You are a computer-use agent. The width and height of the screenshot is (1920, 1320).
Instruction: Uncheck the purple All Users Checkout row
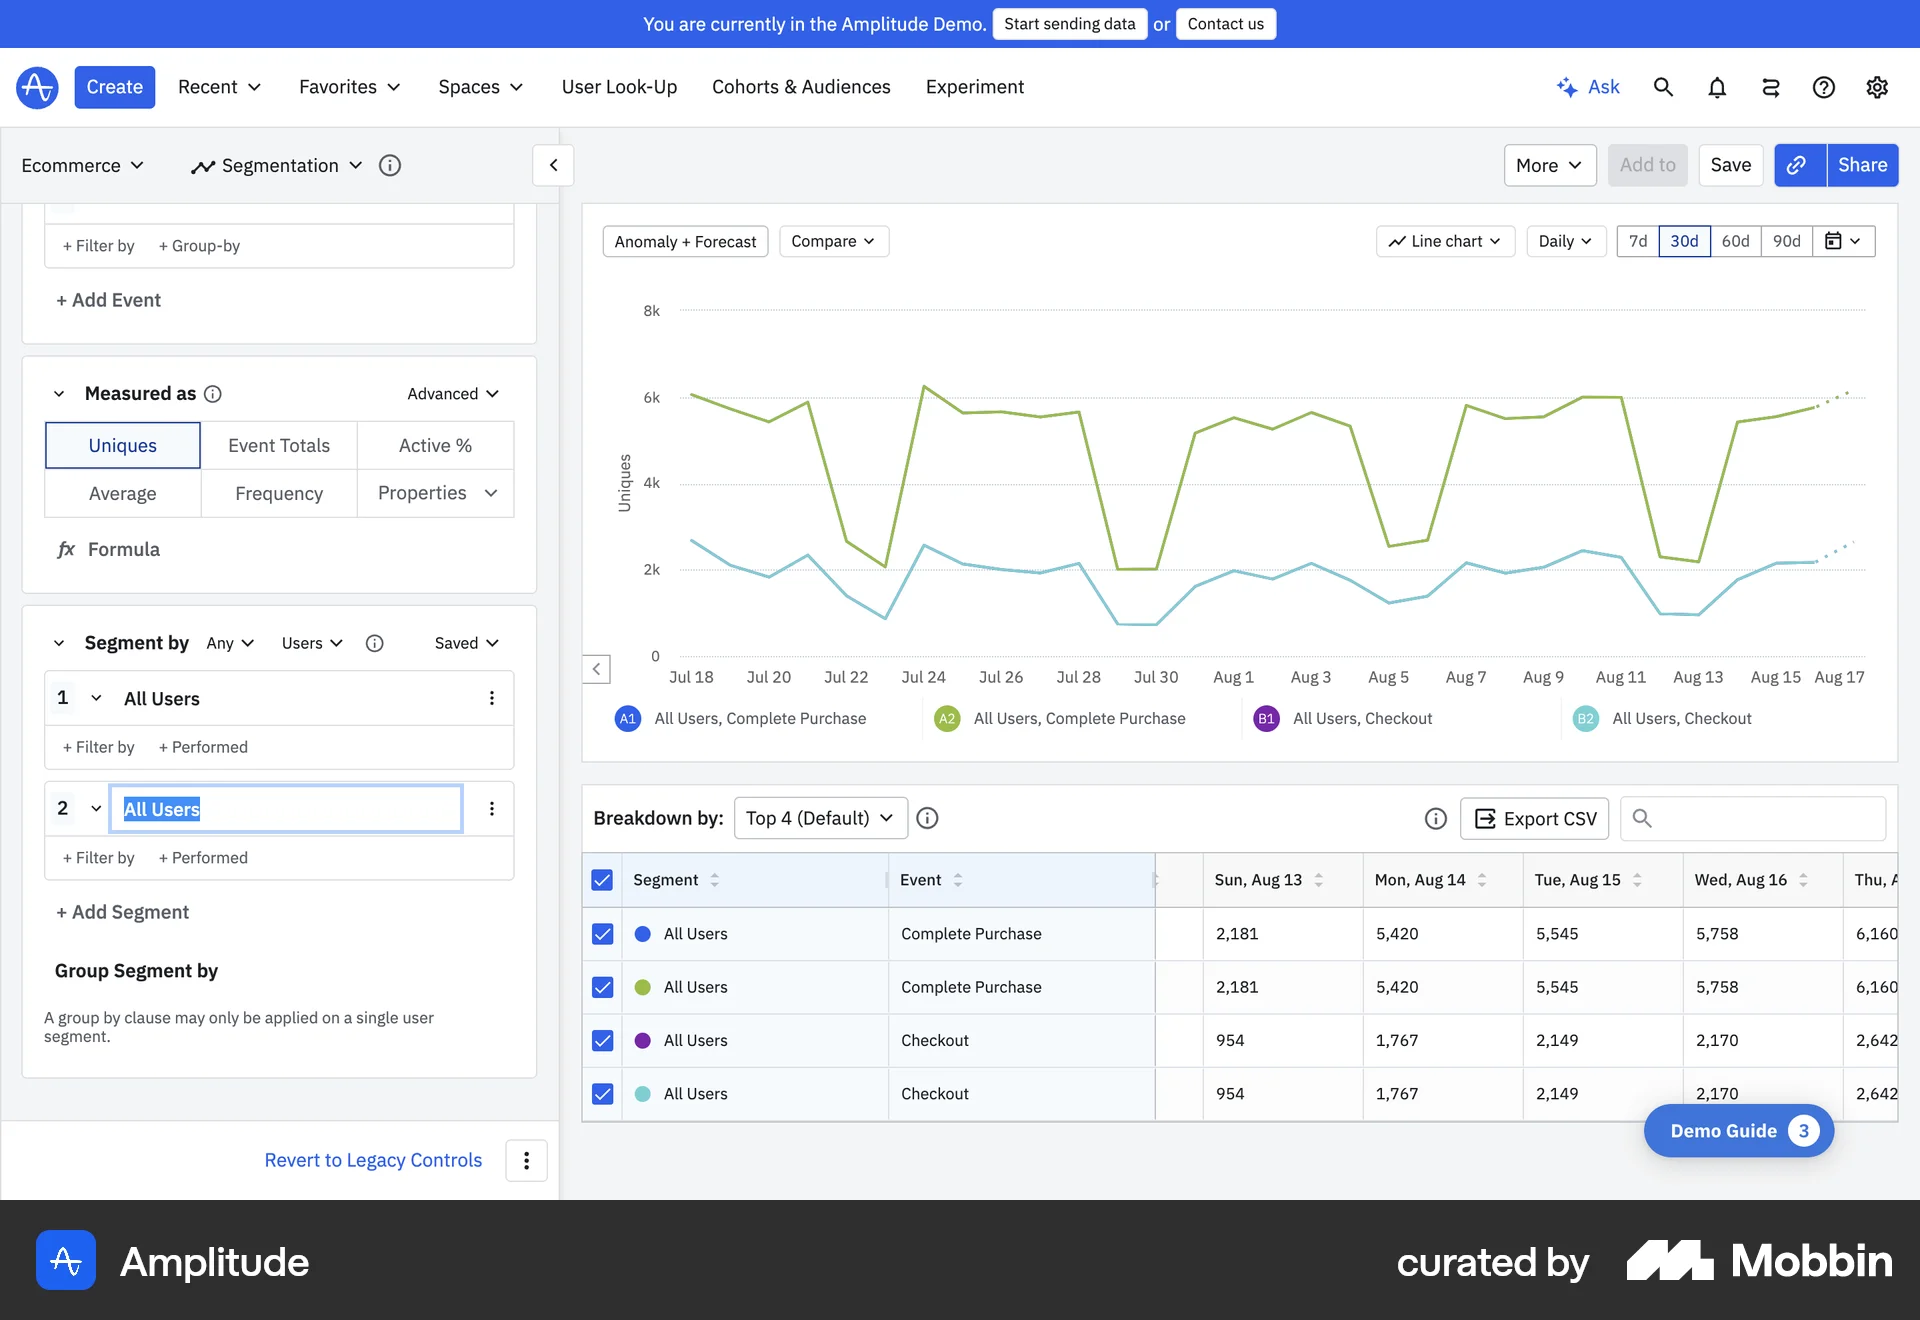click(602, 1040)
